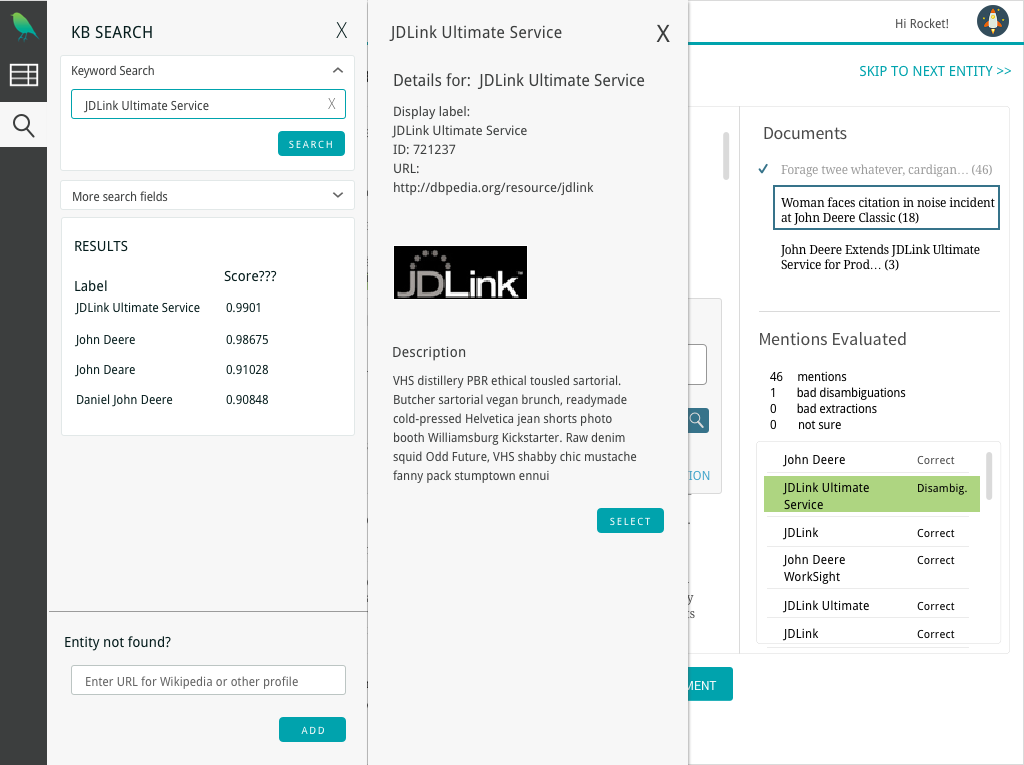This screenshot has height=765, width=1024.
Task: Clear the keyword search field text
Action: (x=332, y=104)
